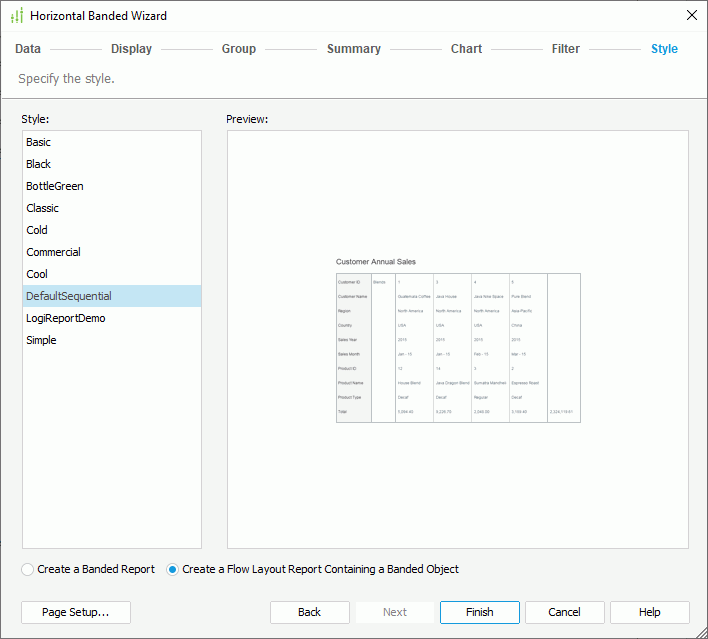Choose Flow Layout Report with Banded Object
This screenshot has height=639, width=708.
point(173,569)
